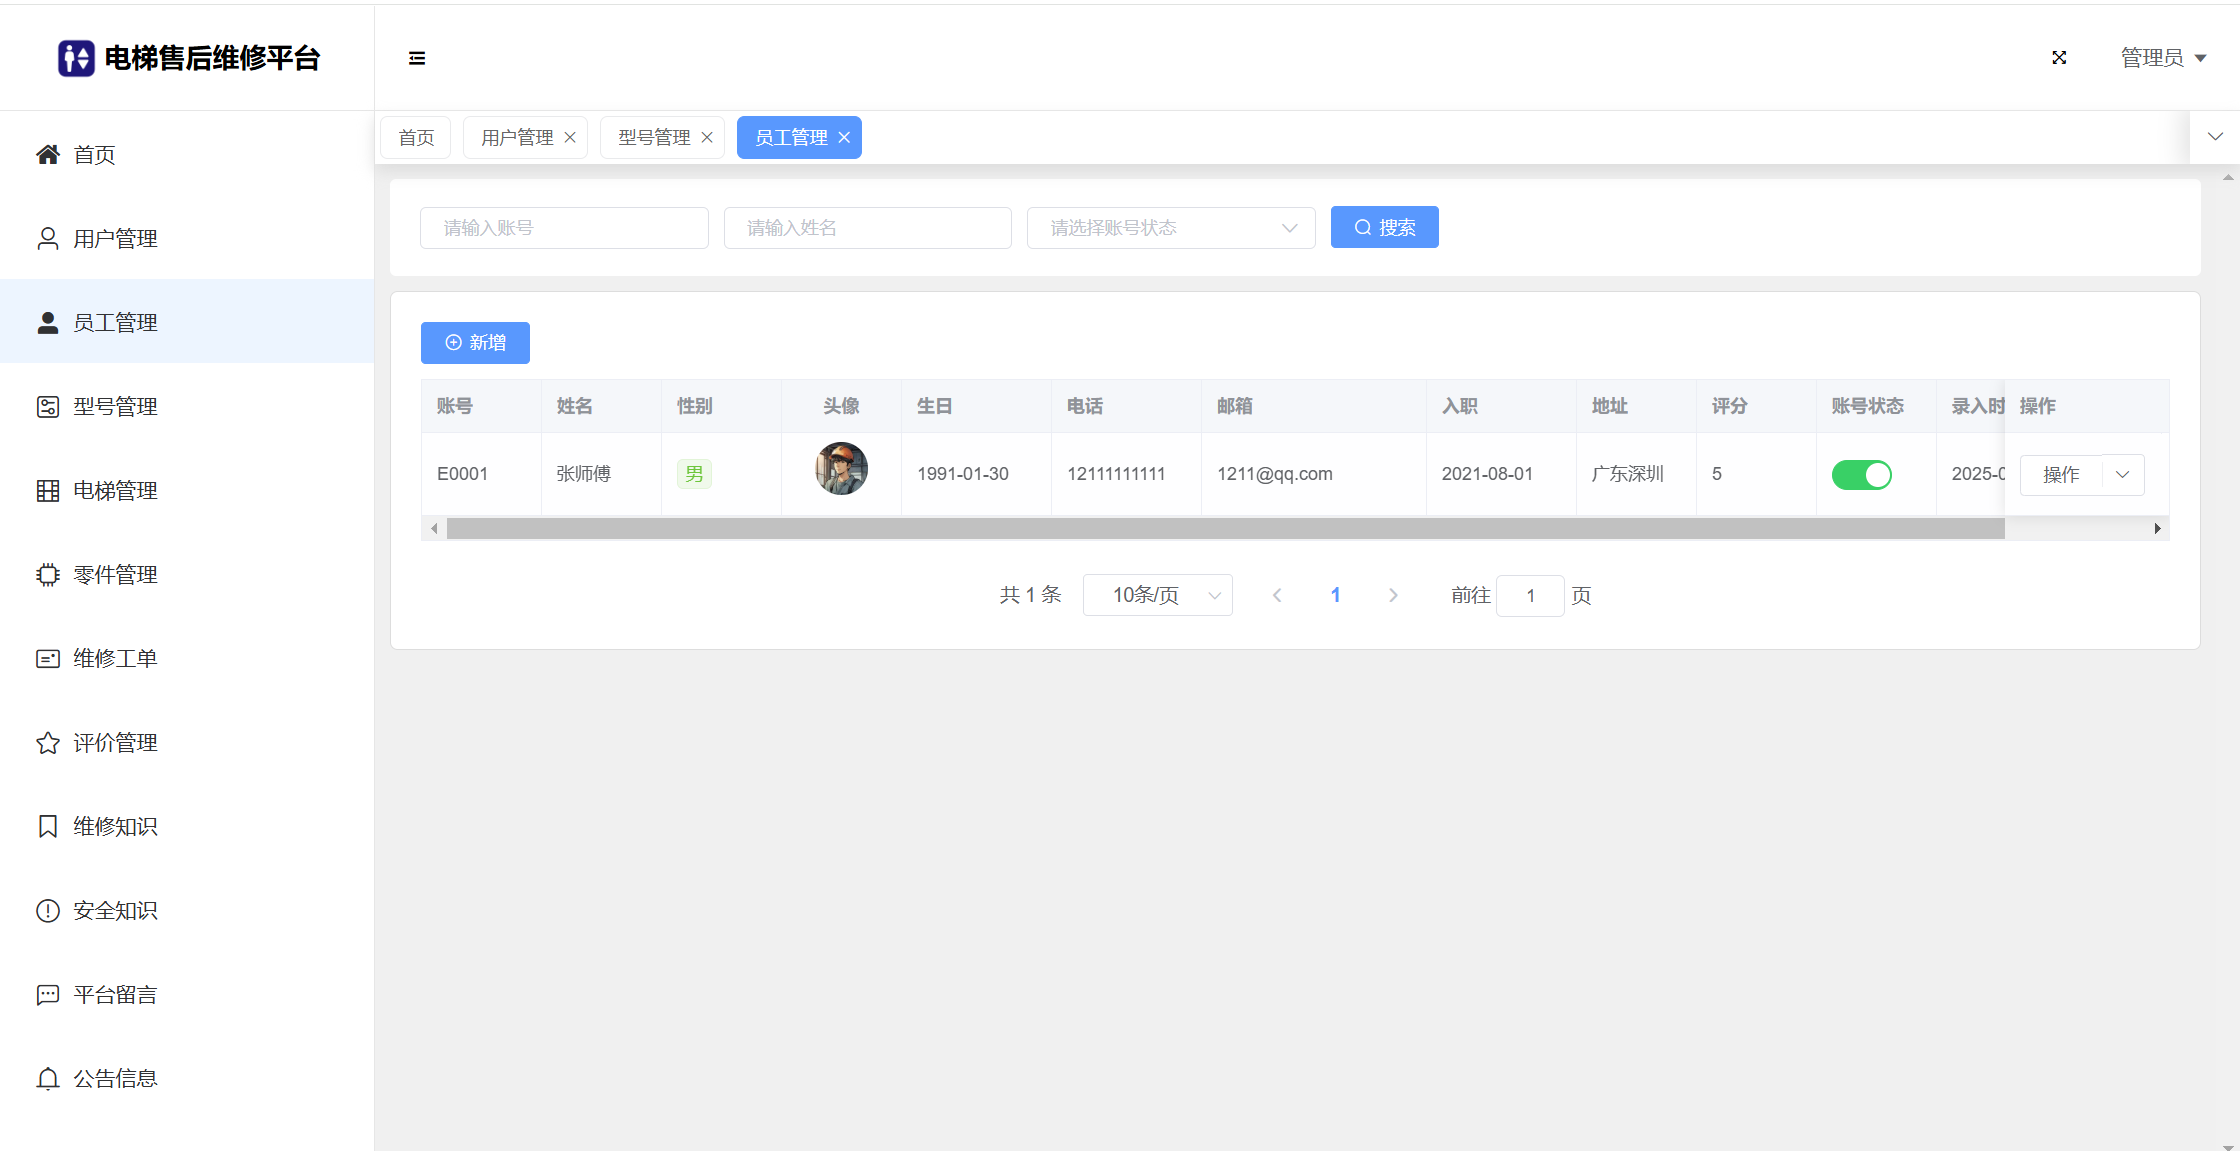Open the 请选择账号状态 dropdown
Screen dimensions: 2240x1151
[1170, 228]
